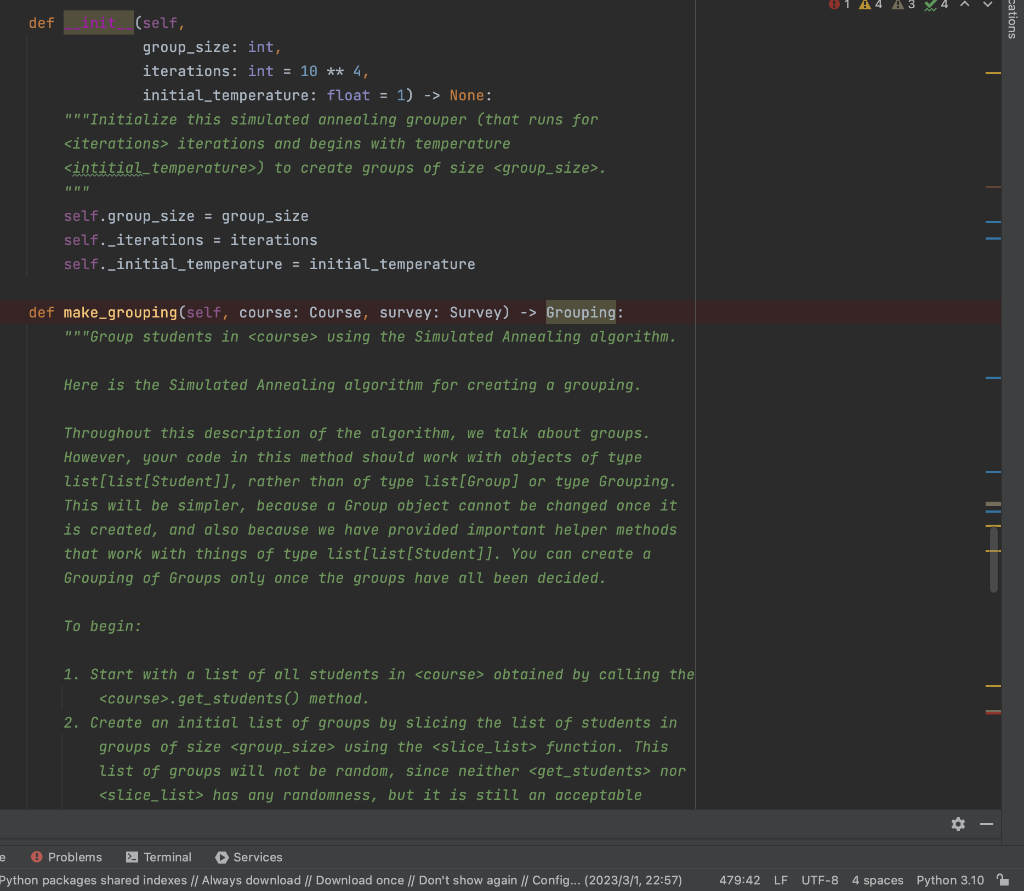The height and width of the screenshot is (891, 1024).
Task: Change indentation 4 spaces setting
Action: (x=877, y=880)
